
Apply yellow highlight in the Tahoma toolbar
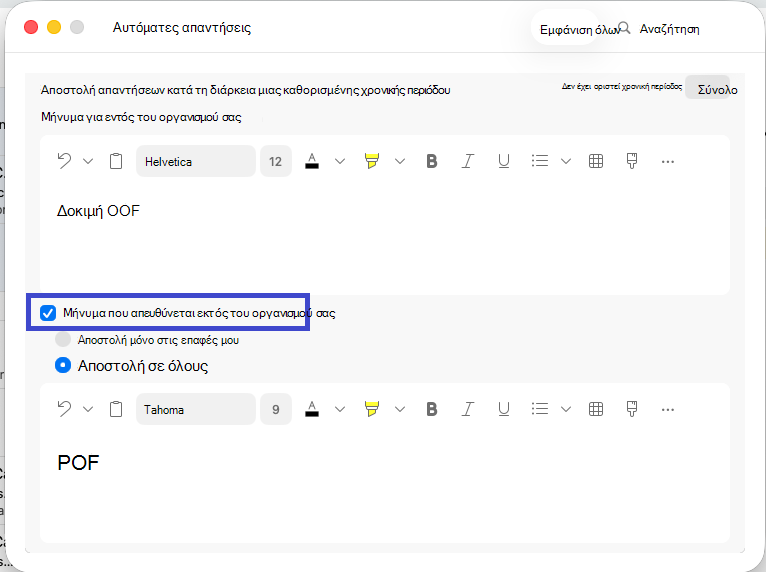tap(372, 409)
